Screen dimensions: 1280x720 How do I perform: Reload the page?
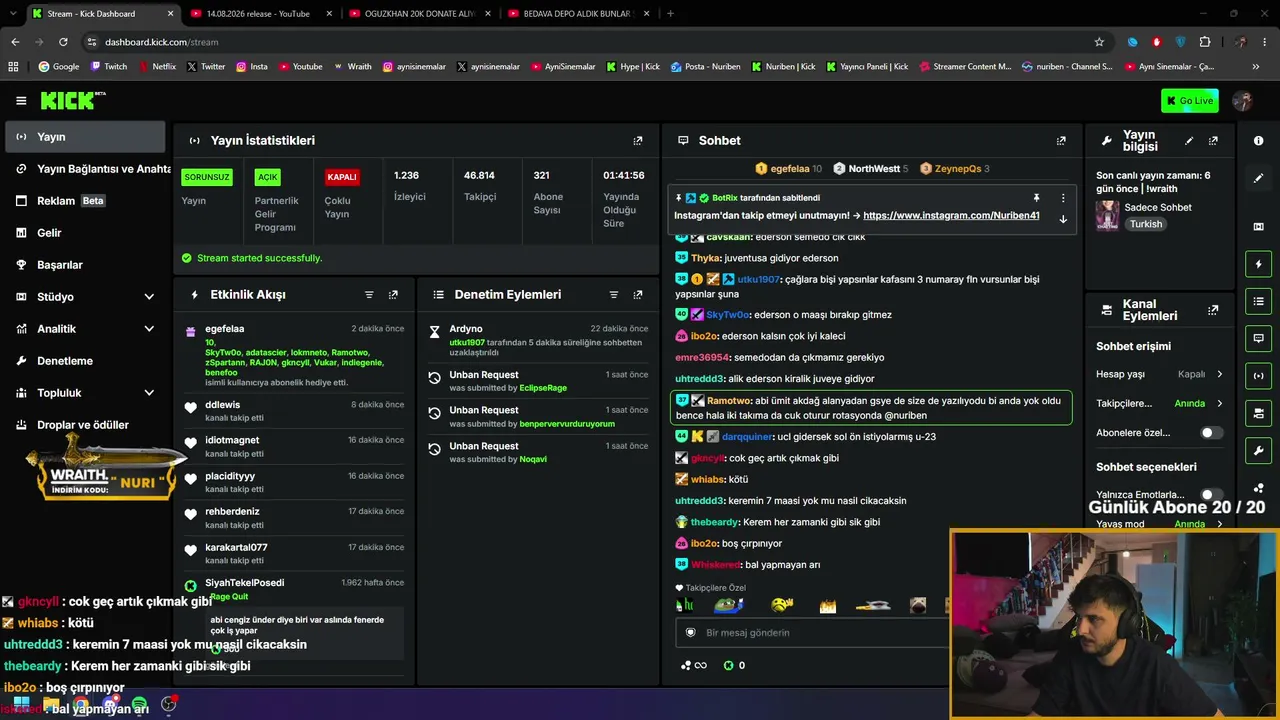[x=63, y=42]
